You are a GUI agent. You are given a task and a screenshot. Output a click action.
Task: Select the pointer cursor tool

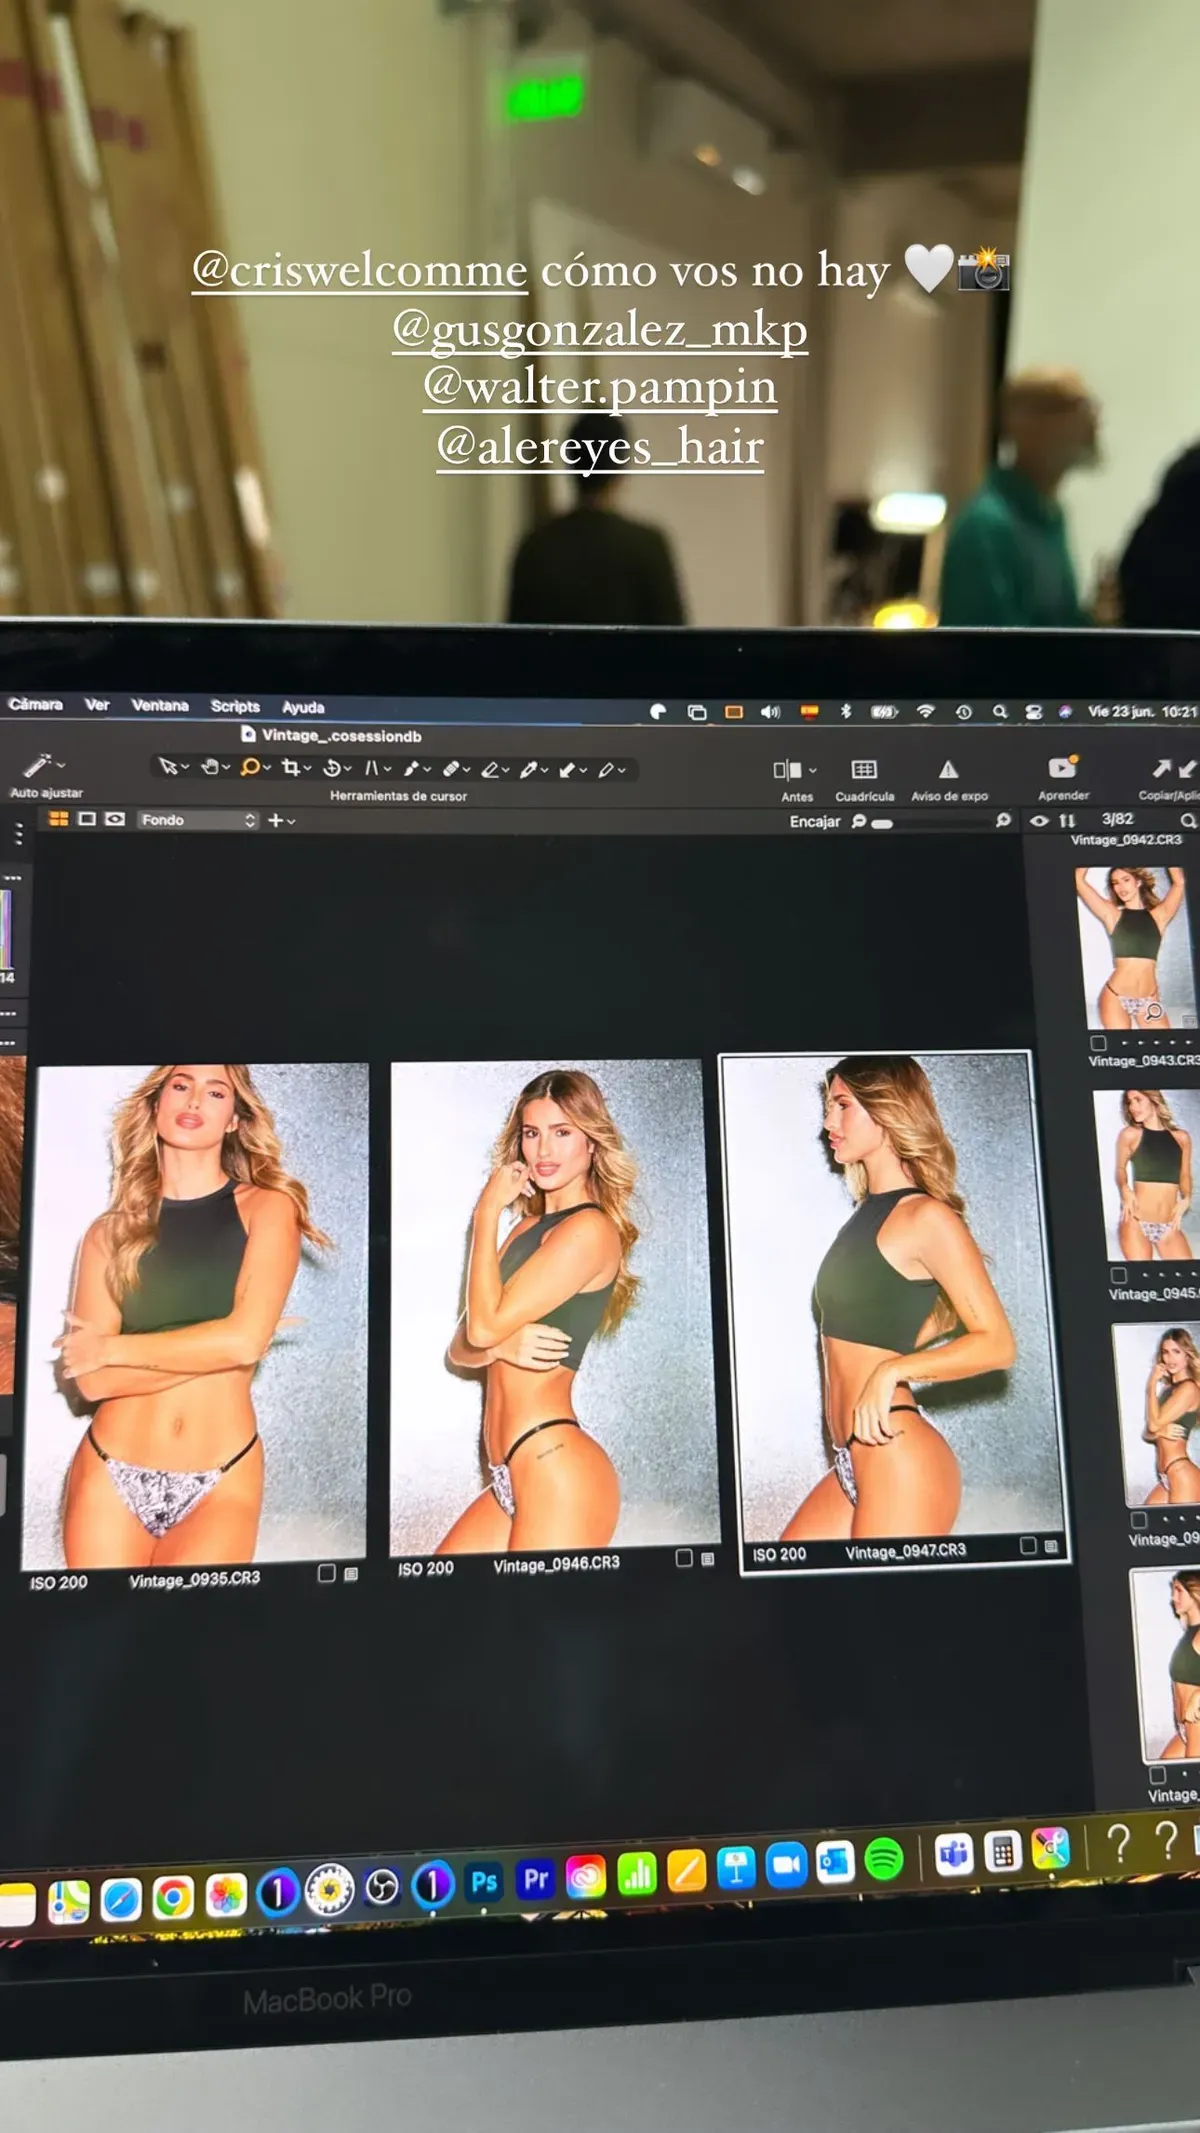(x=168, y=767)
